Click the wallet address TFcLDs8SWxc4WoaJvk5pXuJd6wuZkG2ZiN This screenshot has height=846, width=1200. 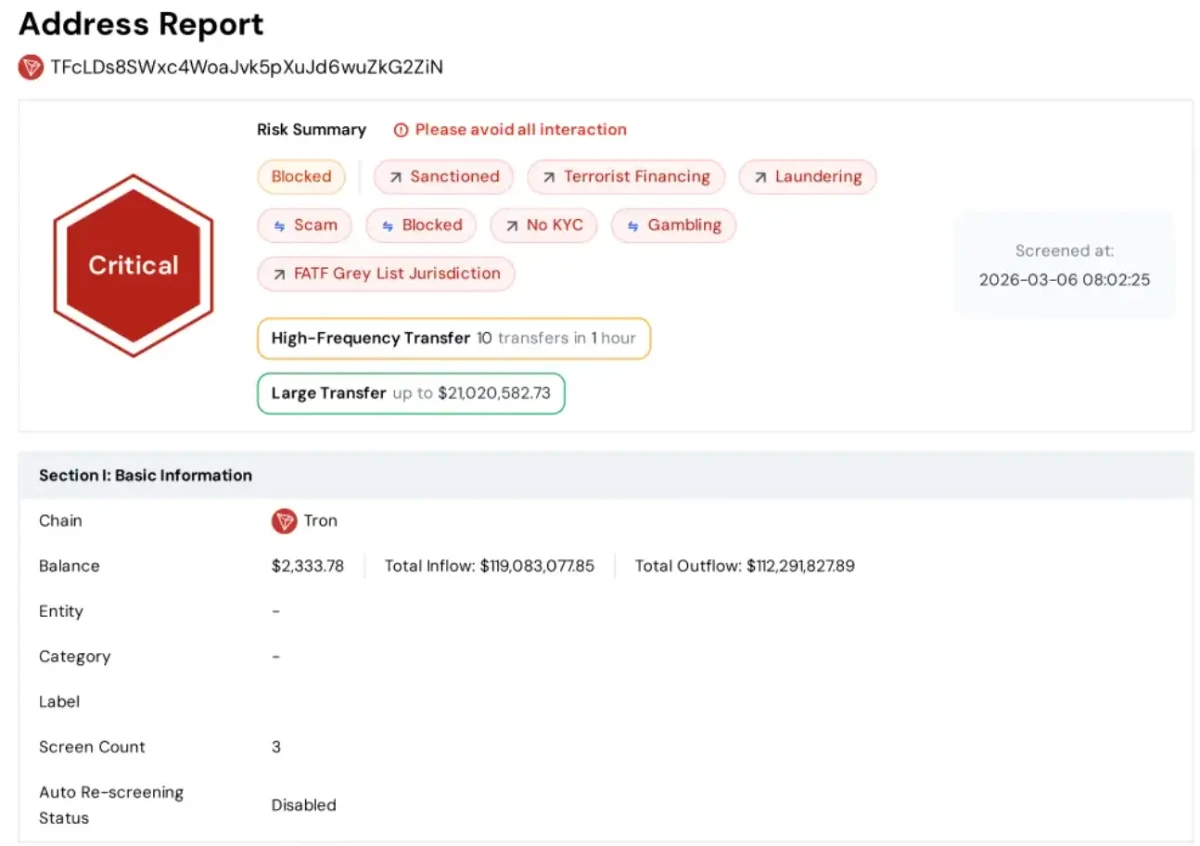(247, 68)
